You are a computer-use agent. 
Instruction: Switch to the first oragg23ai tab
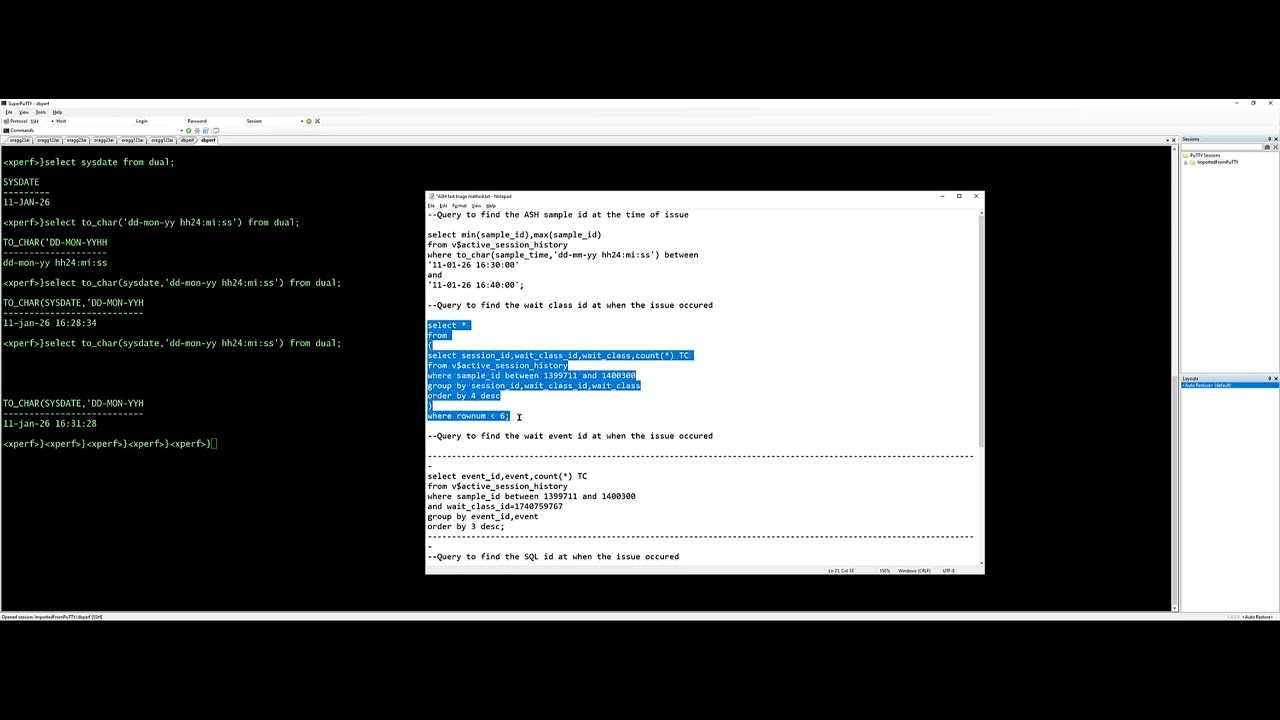[19, 140]
